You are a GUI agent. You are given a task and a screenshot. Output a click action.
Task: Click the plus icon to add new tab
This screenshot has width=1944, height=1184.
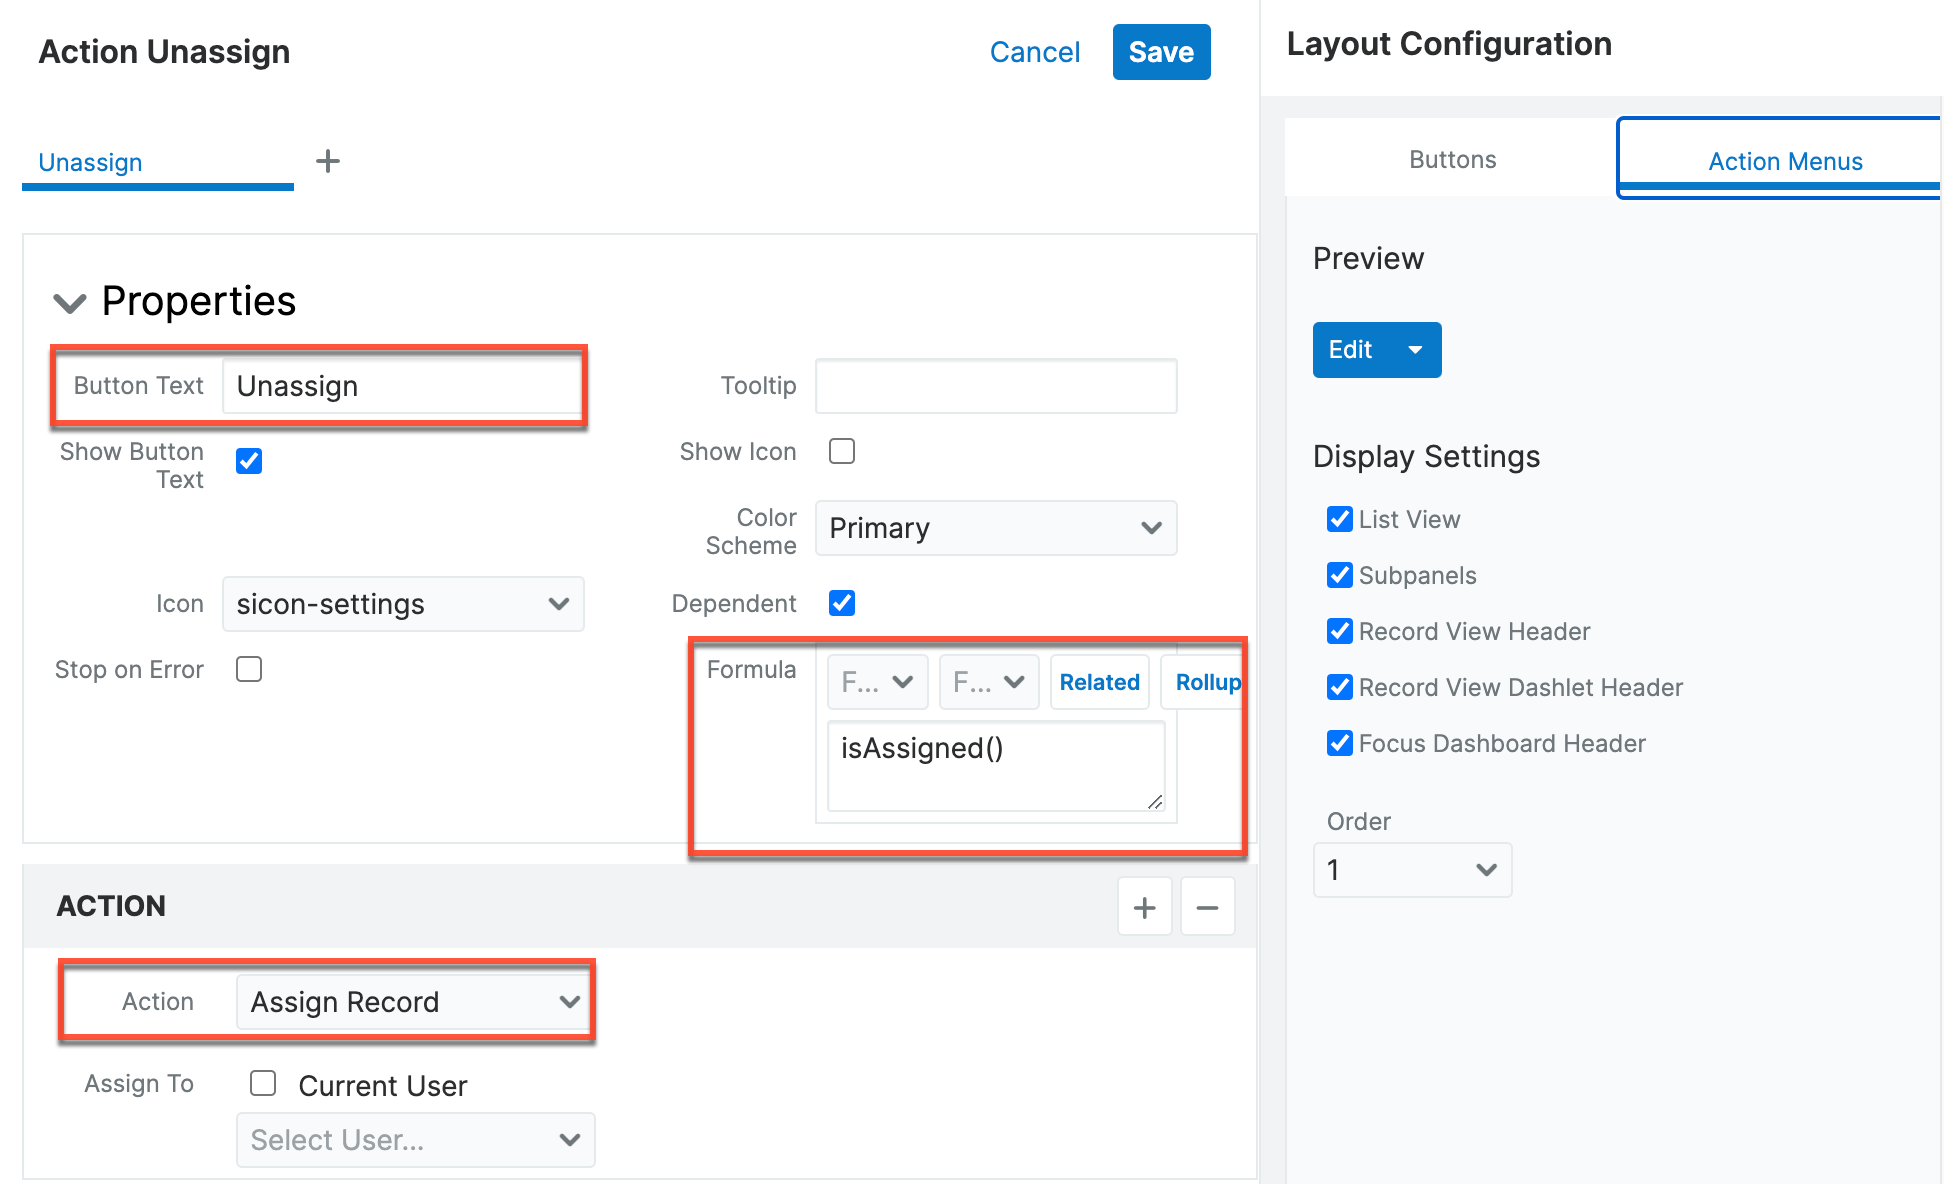click(328, 161)
